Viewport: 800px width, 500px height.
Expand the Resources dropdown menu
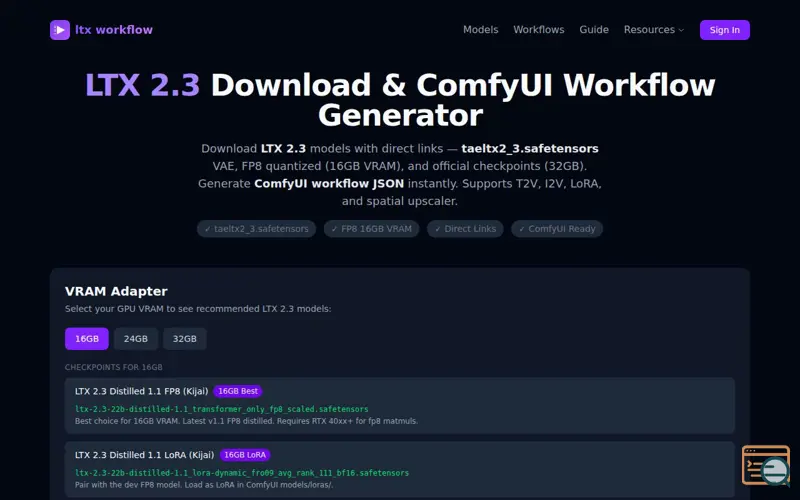(x=654, y=30)
